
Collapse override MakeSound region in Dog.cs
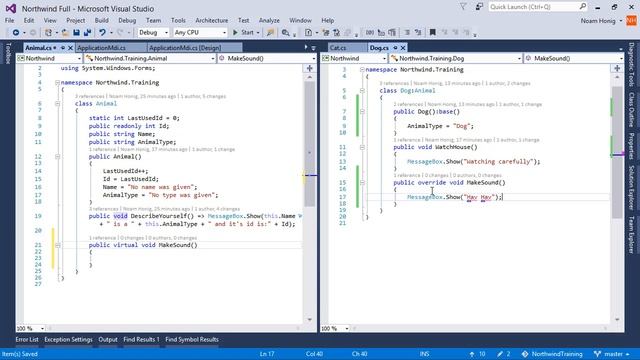[362, 182]
